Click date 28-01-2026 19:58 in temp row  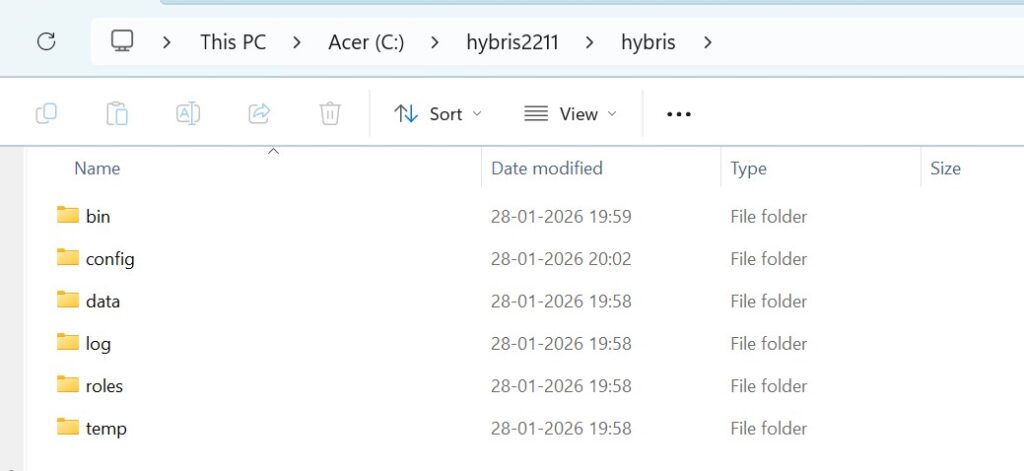click(561, 429)
